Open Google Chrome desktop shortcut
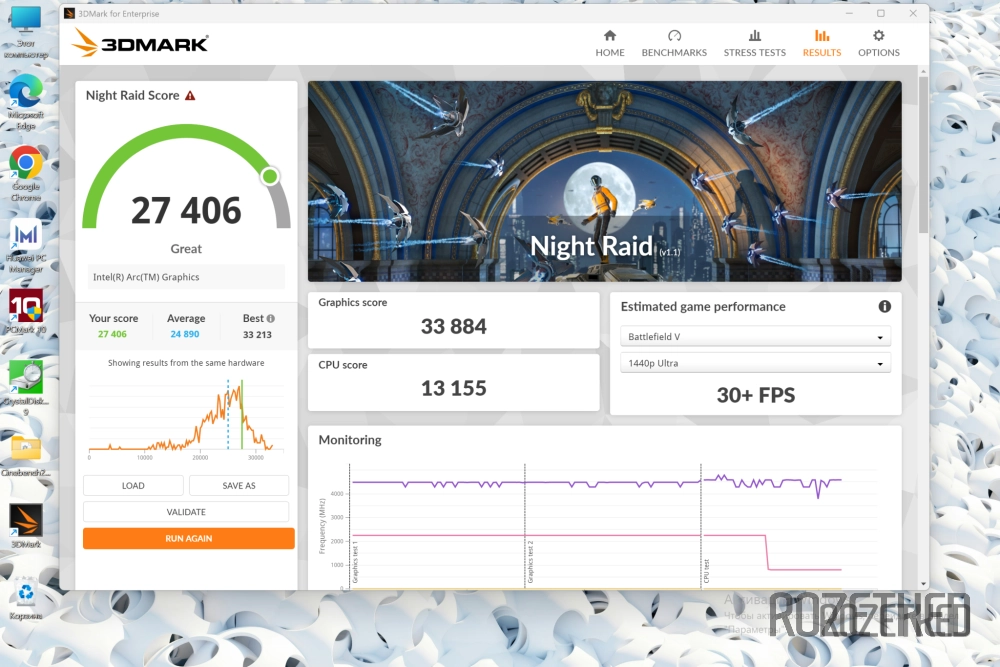 (x=25, y=165)
